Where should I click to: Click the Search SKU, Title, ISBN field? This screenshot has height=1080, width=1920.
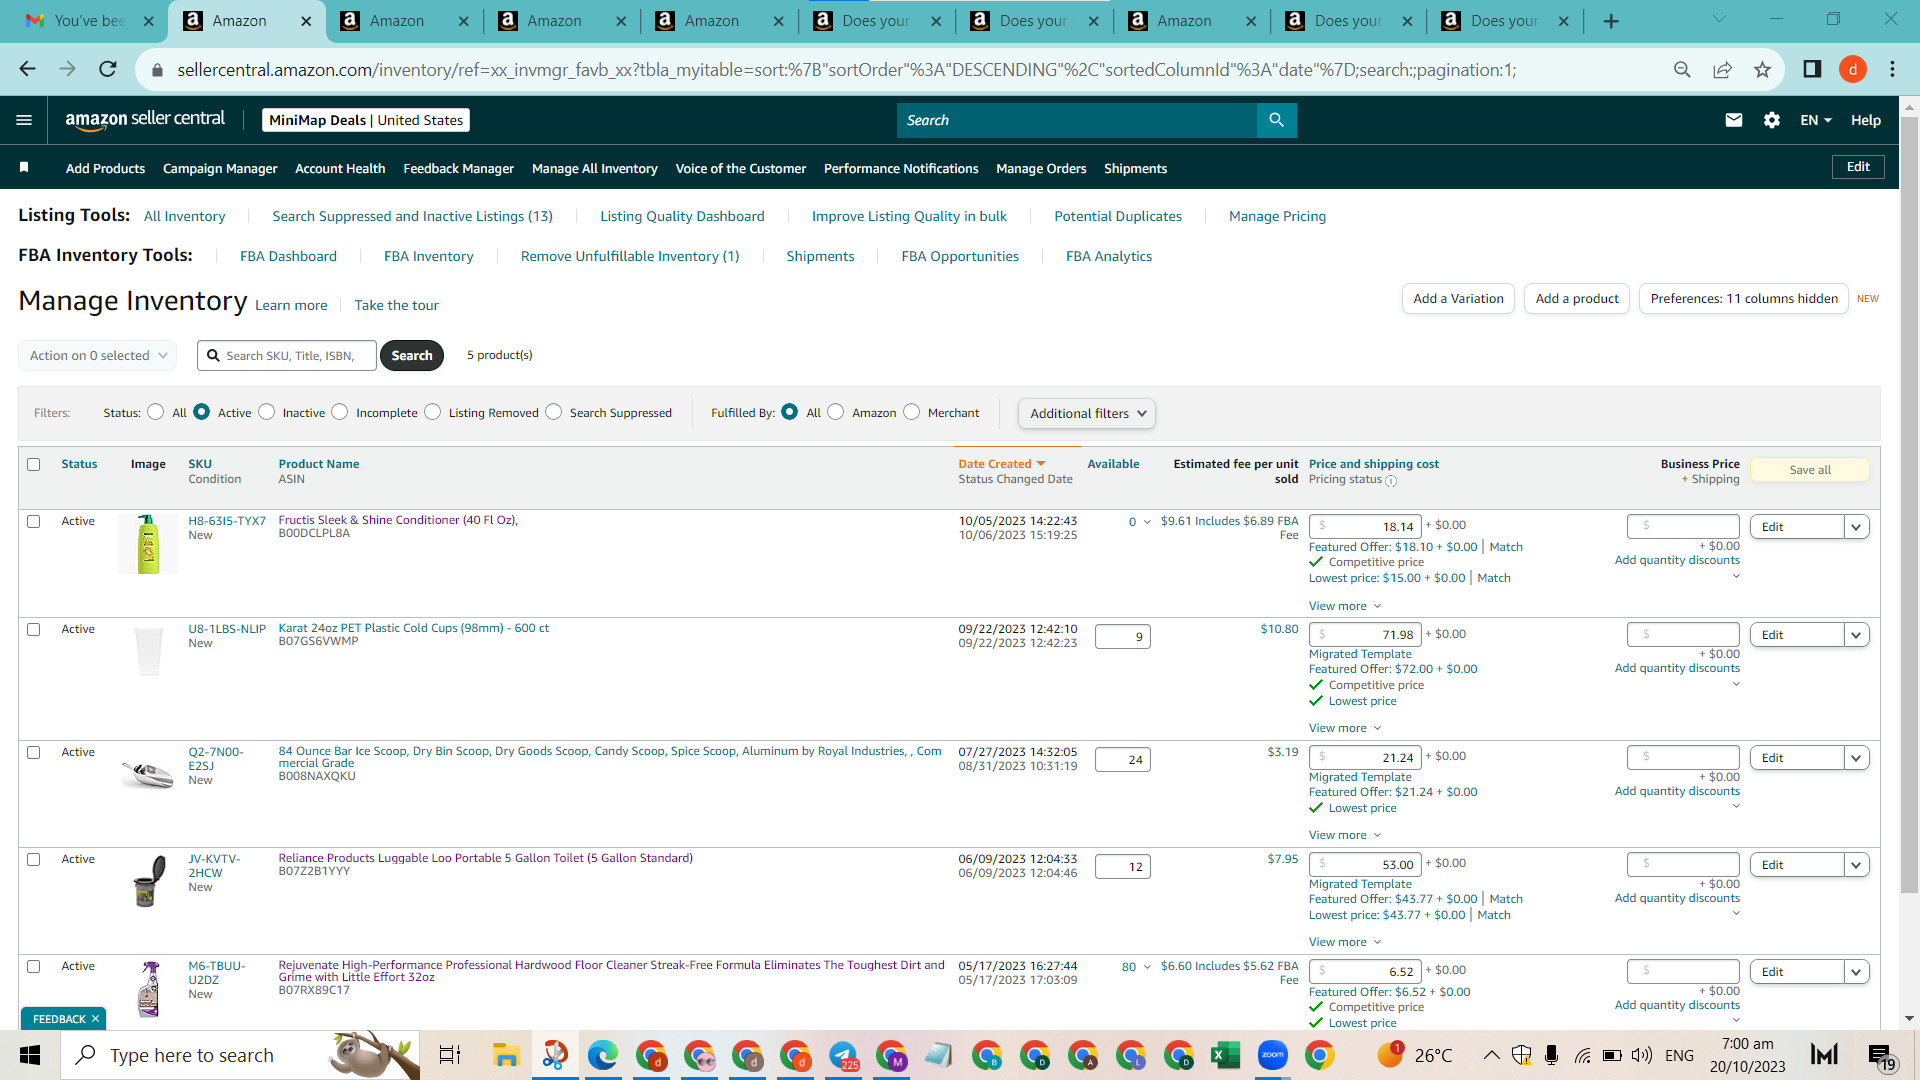click(x=287, y=355)
